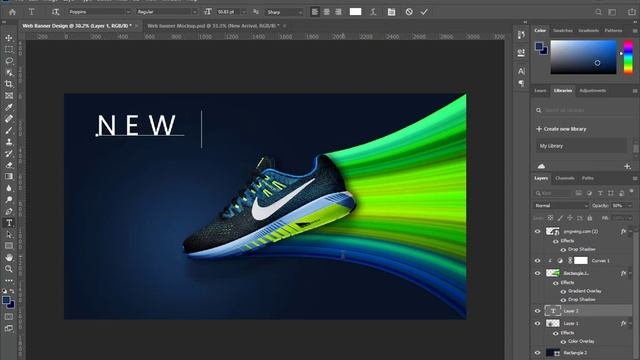This screenshot has height=360, width=640.
Task: Switch to the Adjustments tab
Action: click(x=593, y=91)
